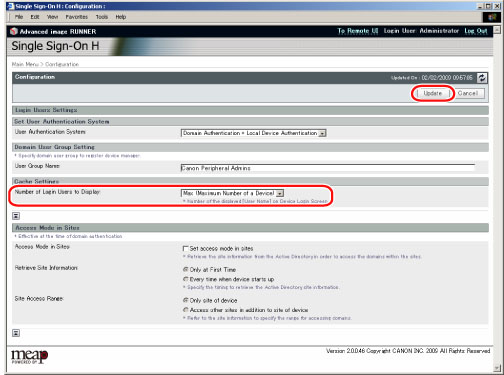Image resolution: width=504 pixels, height=375 pixels.
Task: Click into User Group Name text field
Action: point(328,168)
